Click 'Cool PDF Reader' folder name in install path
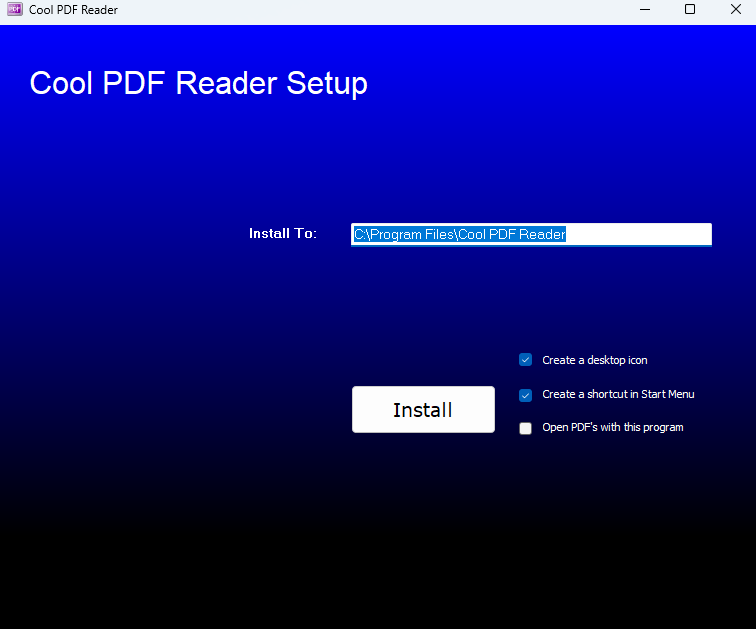This screenshot has height=629, width=756. point(511,234)
